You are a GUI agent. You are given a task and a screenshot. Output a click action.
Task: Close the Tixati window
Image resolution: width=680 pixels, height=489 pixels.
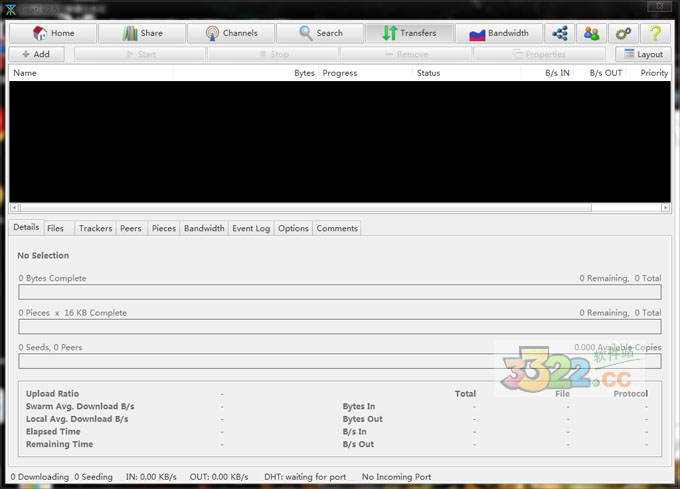tap(659, 6)
